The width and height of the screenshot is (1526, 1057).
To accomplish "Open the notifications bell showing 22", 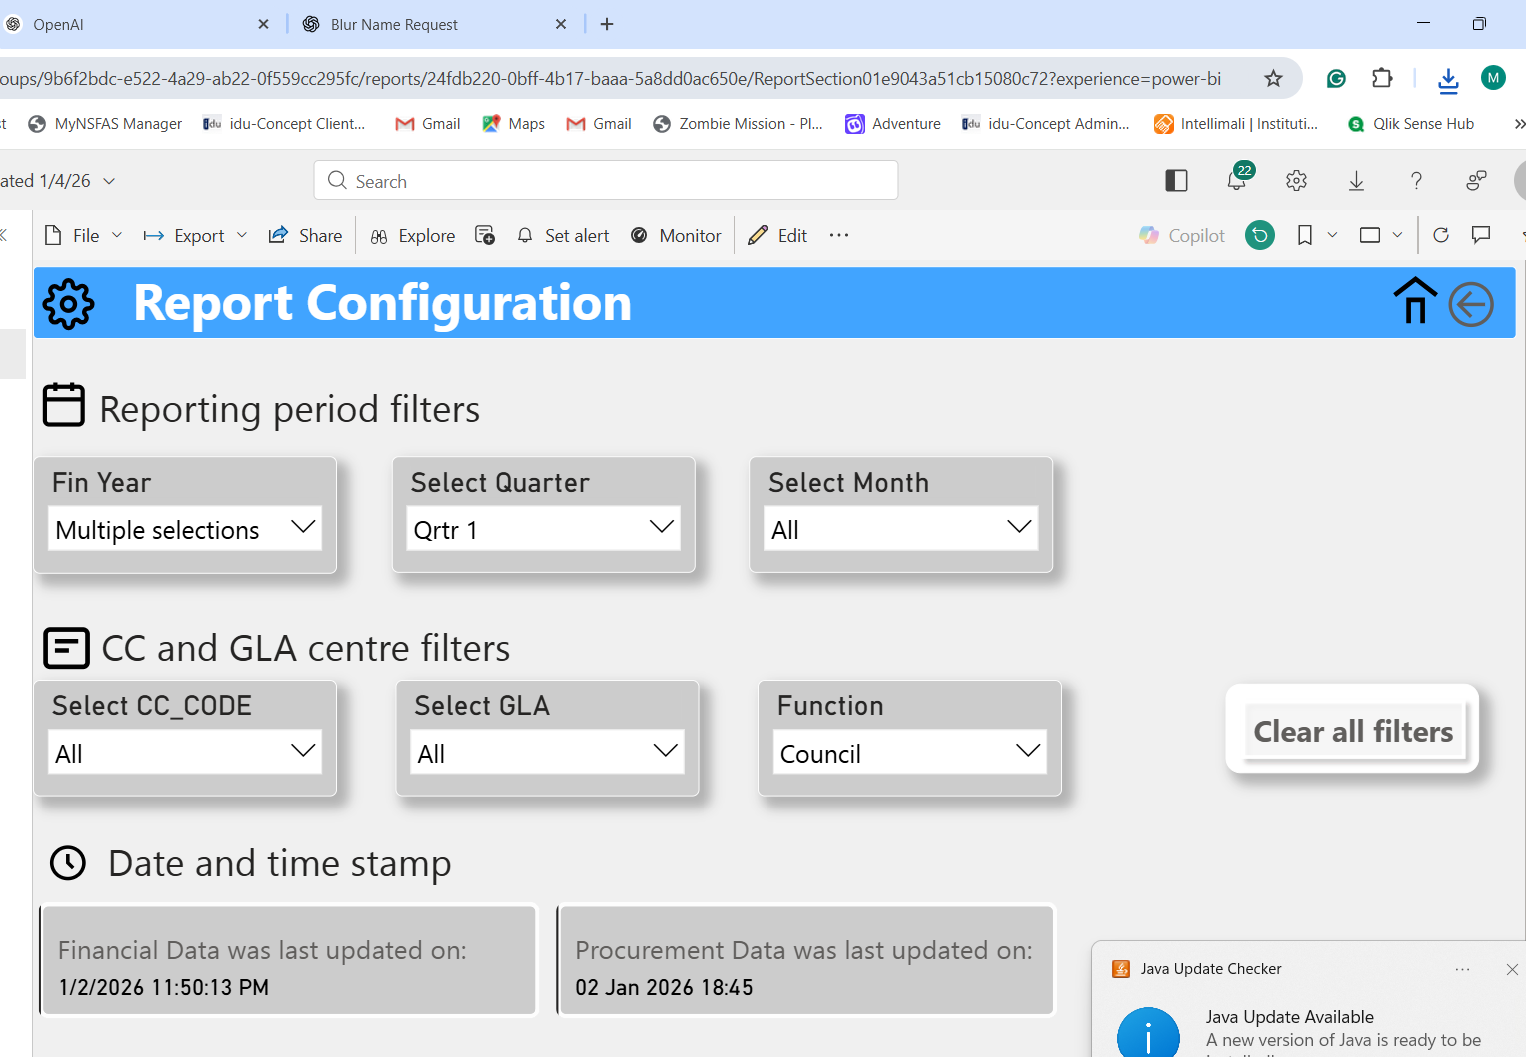I will point(1236,180).
